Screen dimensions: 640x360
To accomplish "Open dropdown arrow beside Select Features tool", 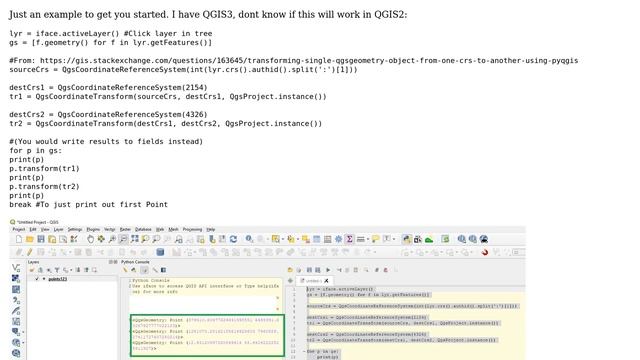I will pos(283,239).
